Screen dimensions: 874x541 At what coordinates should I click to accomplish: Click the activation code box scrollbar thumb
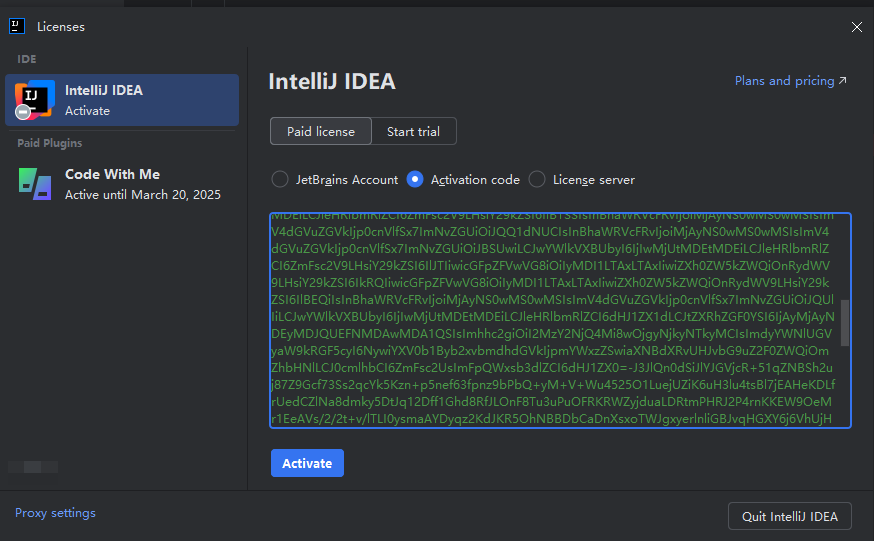(x=845, y=322)
